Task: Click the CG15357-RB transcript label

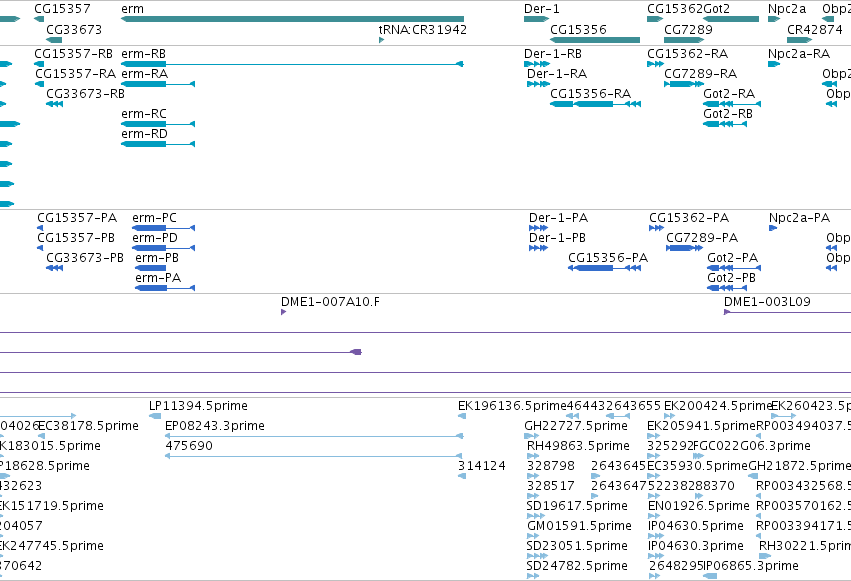Action: tap(73, 54)
